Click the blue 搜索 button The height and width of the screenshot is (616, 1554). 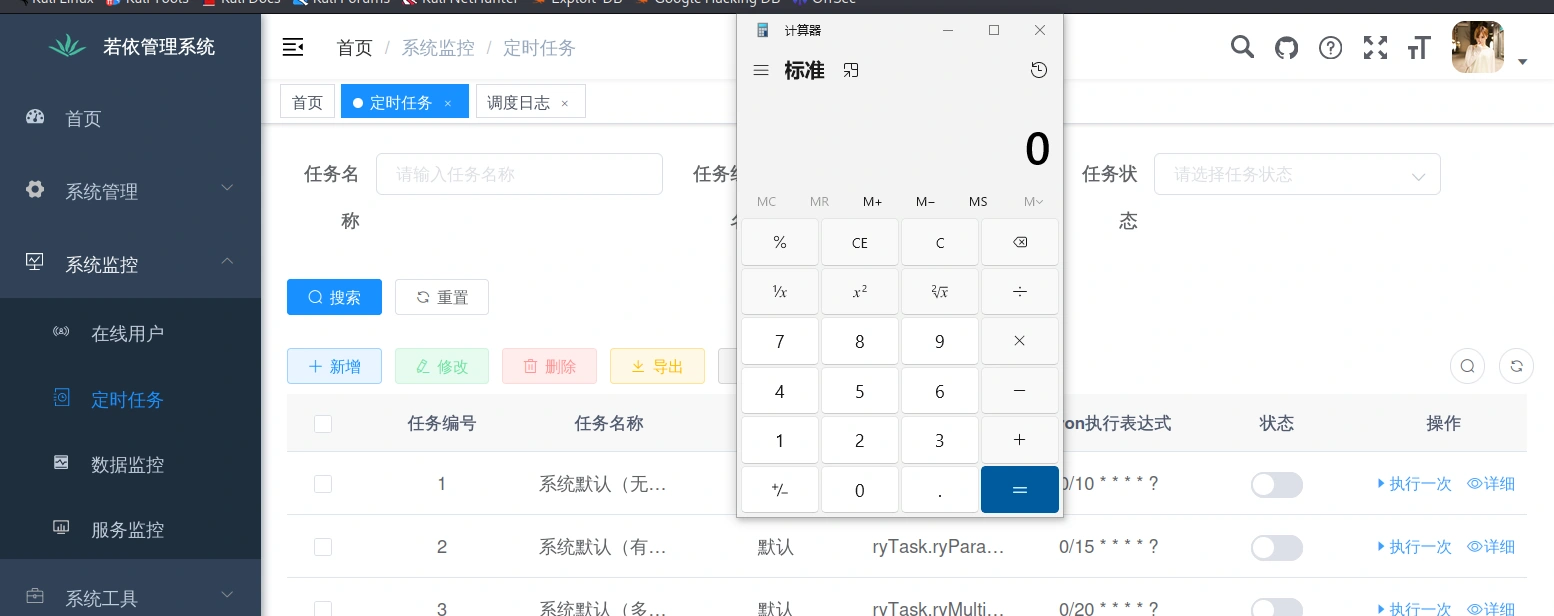click(x=334, y=297)
